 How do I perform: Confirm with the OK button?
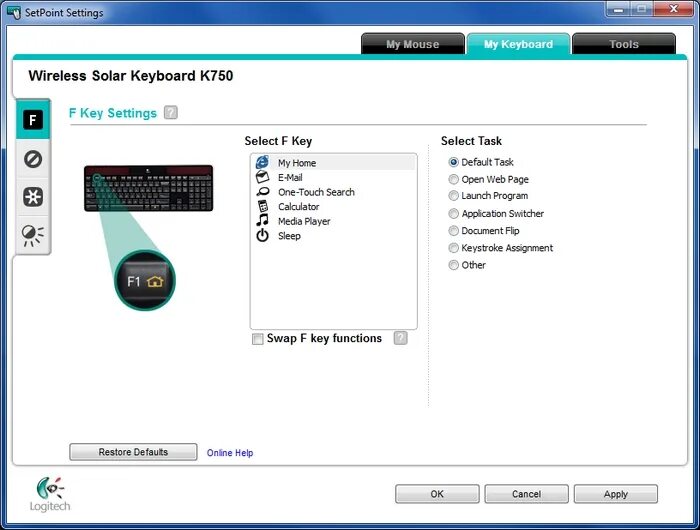pyautogui.click(x=437, y=494)
